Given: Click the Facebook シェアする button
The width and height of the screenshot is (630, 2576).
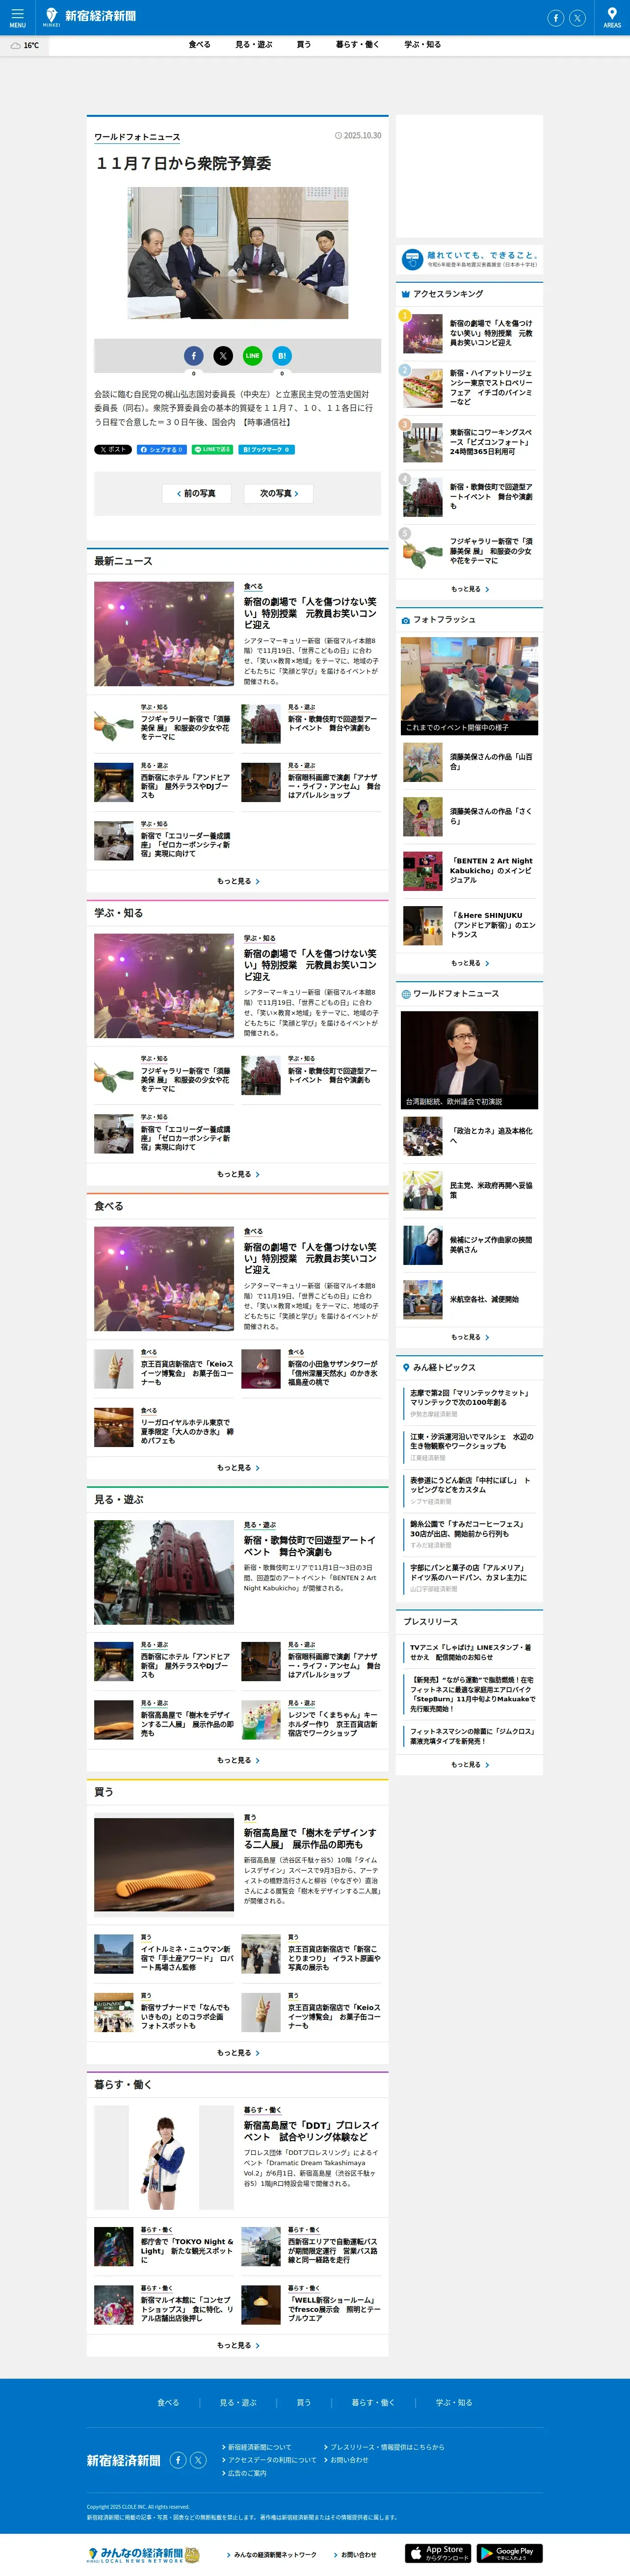Looking at the screenshot, I should pyautogui.click(x=162, y=449).
